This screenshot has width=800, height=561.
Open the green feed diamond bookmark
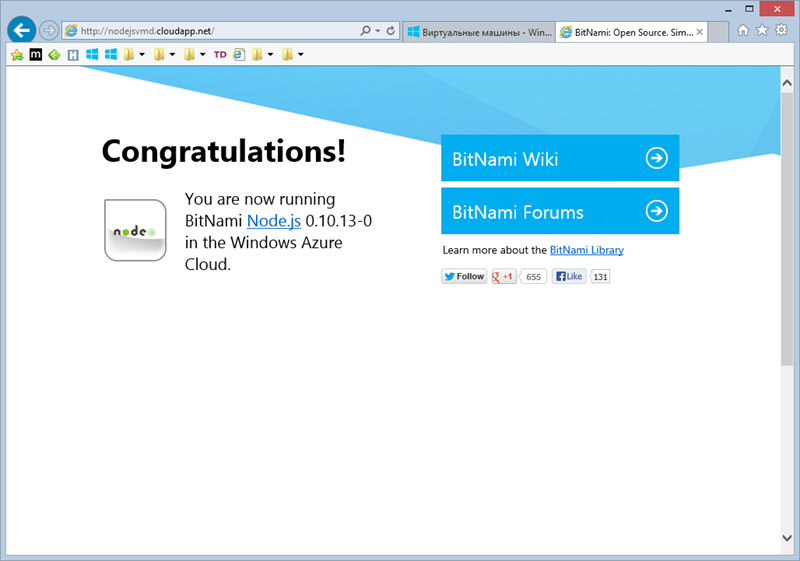pos(54,55)
